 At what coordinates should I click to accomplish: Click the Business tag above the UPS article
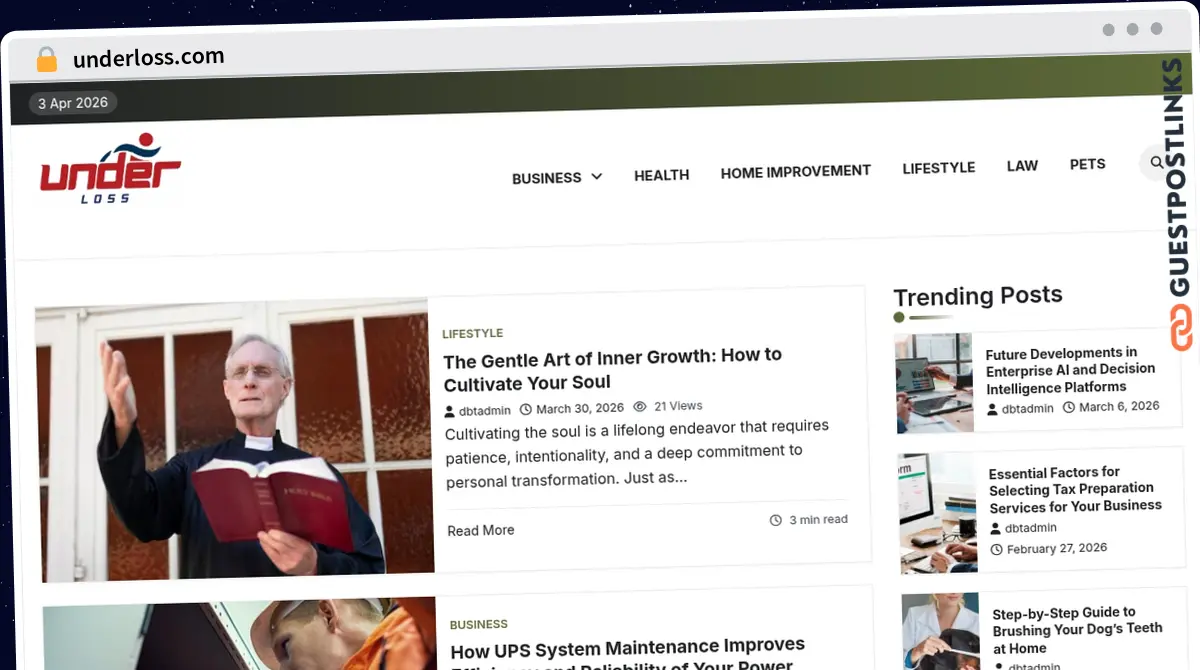click(478, 625)
